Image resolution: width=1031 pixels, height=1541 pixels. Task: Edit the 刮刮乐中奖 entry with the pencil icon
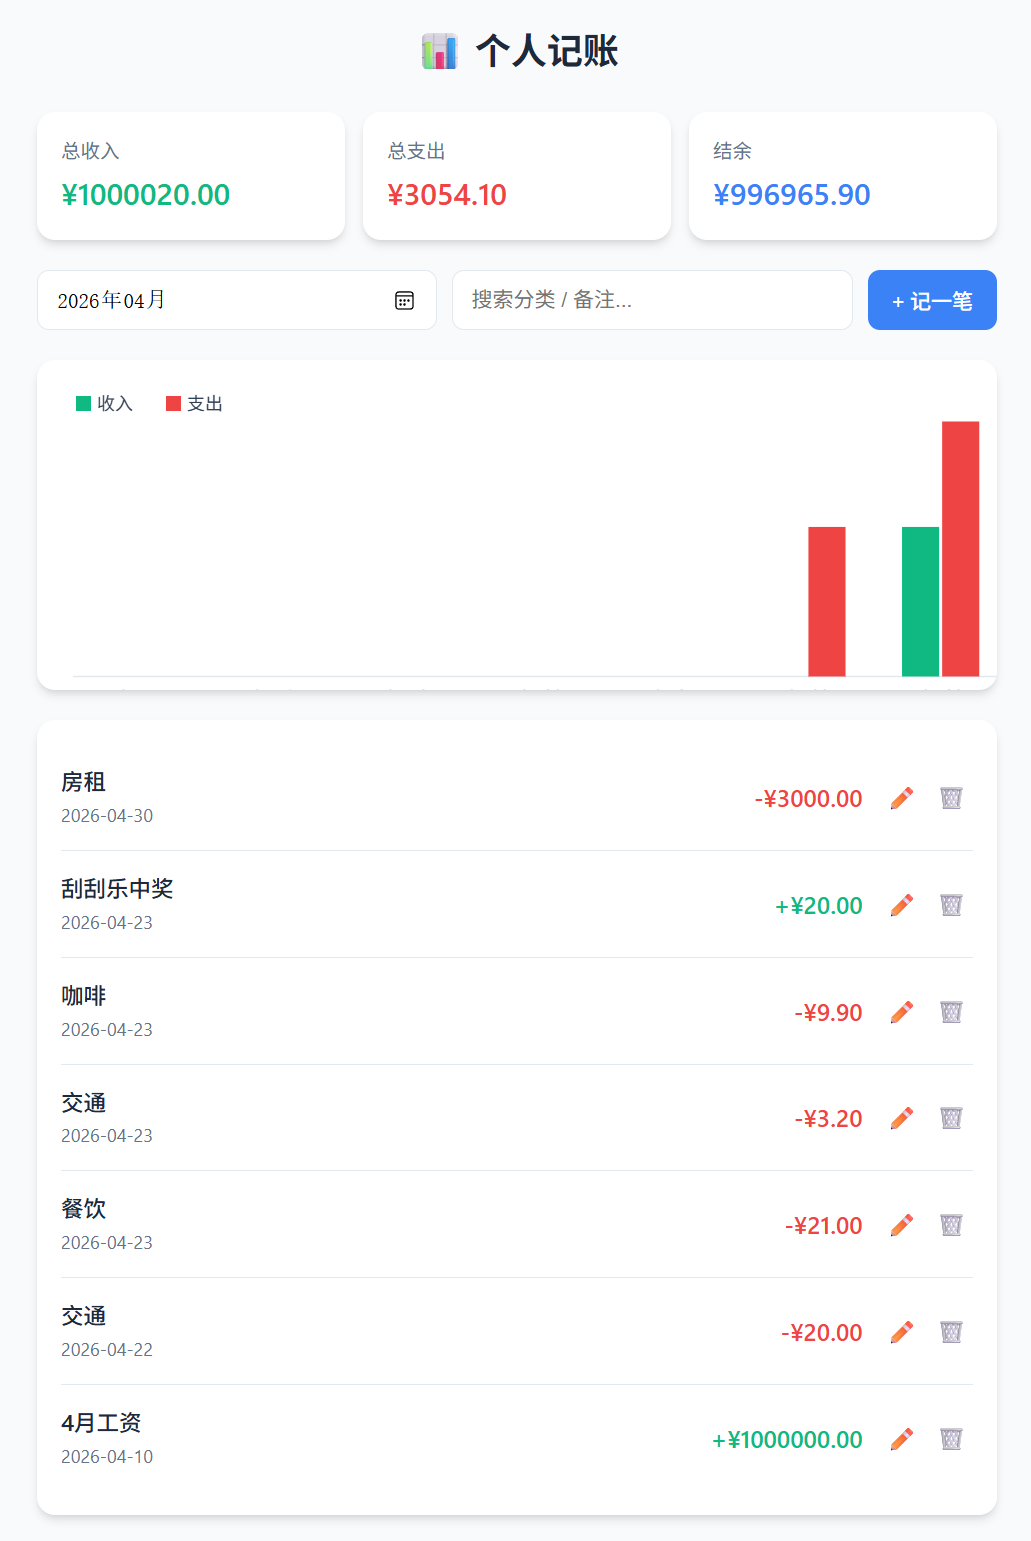901,905
